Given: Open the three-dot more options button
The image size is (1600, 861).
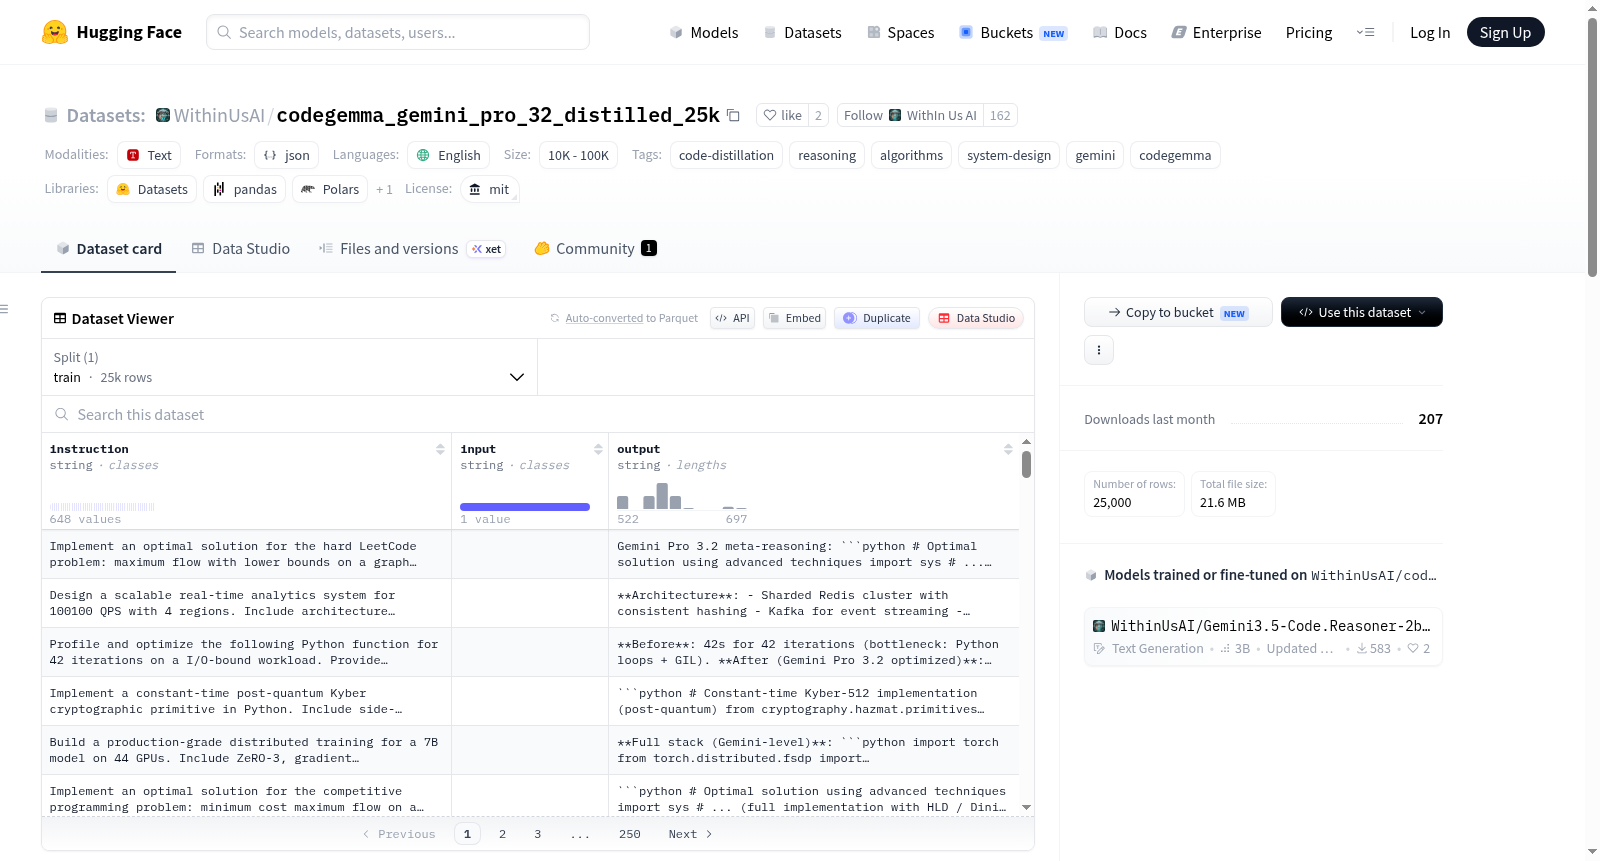Looking at the screenshot, I should [1099, 350].
